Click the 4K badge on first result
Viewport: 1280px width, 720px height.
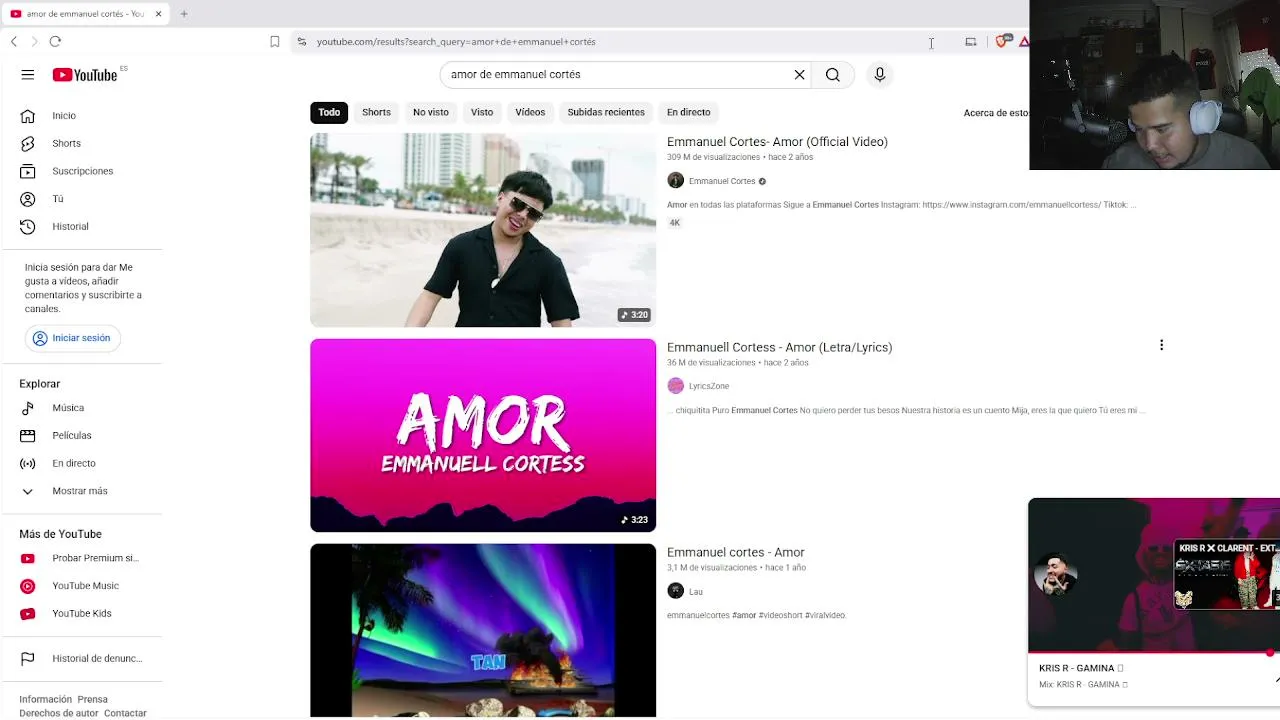675,223
